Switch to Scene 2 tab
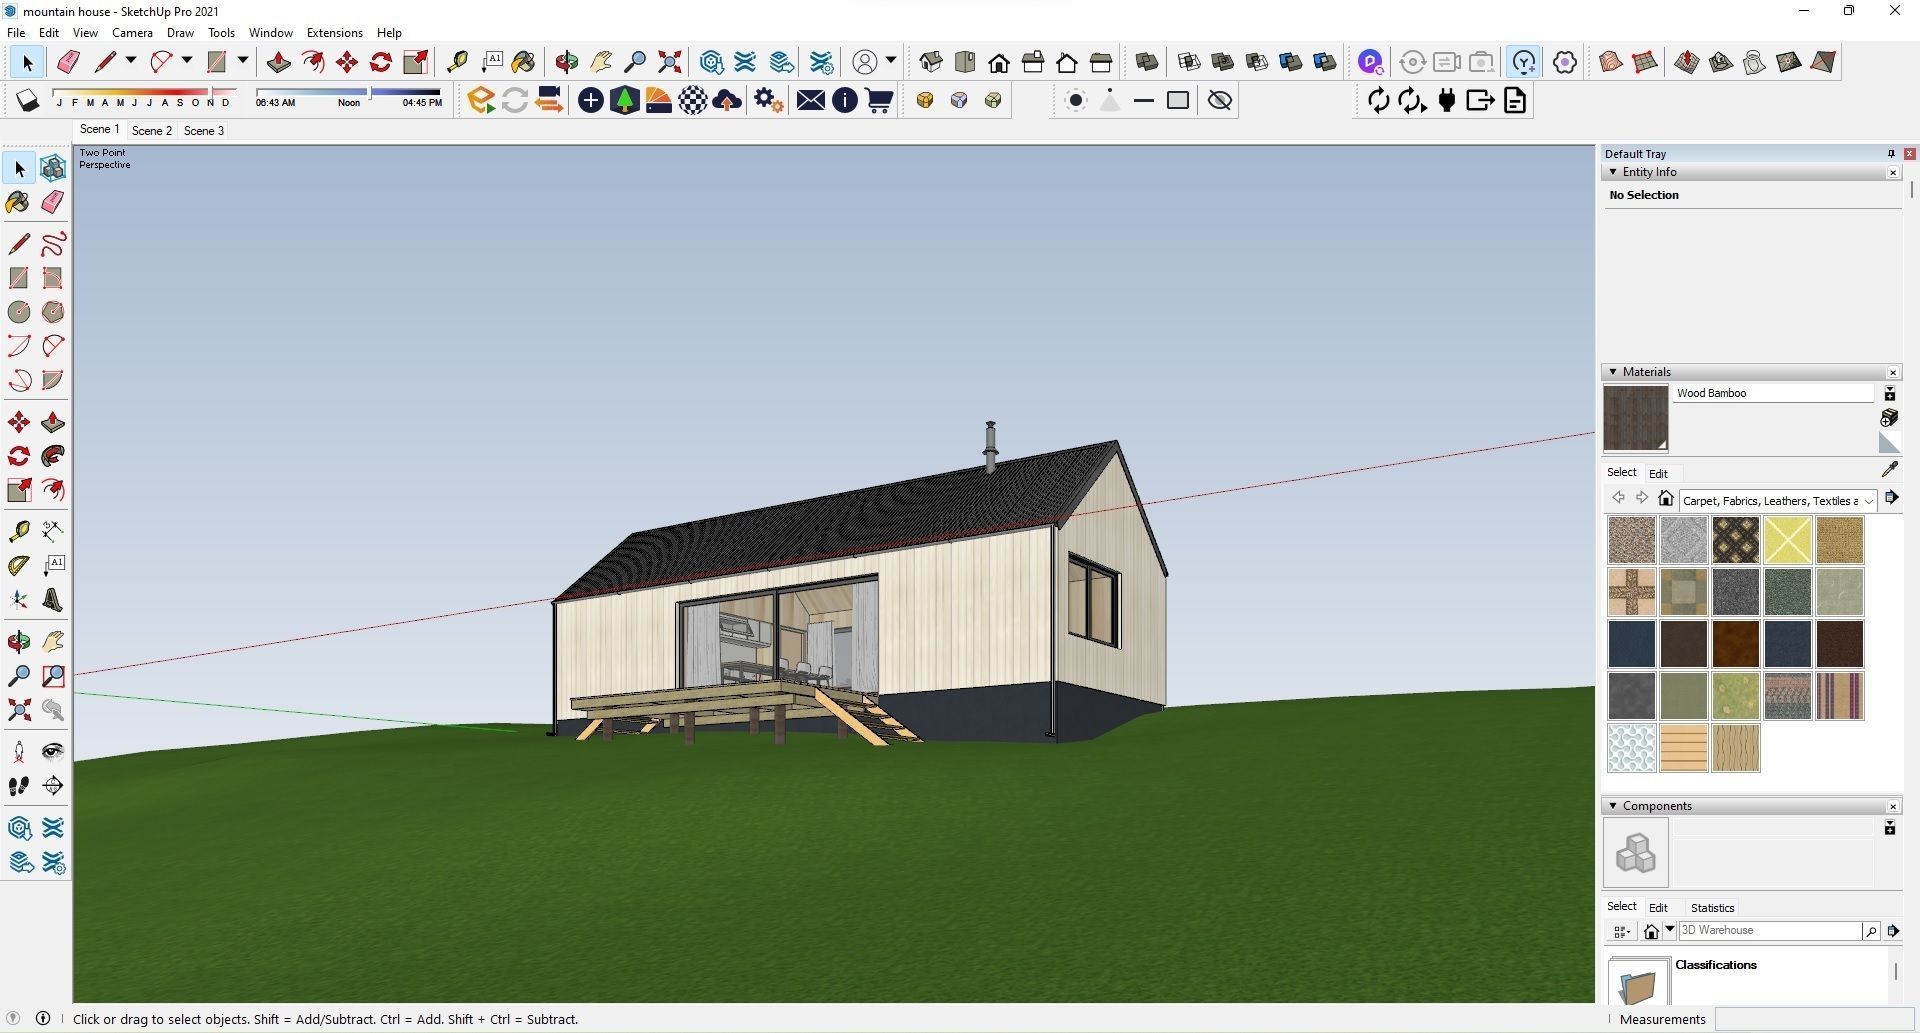Viewport: 1920px width, 1033px height. tap(152, 130)
